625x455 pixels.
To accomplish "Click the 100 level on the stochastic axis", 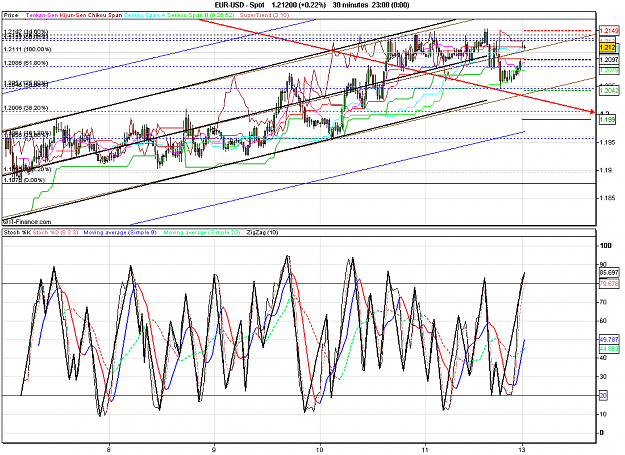I will click(x=606, y=246).
